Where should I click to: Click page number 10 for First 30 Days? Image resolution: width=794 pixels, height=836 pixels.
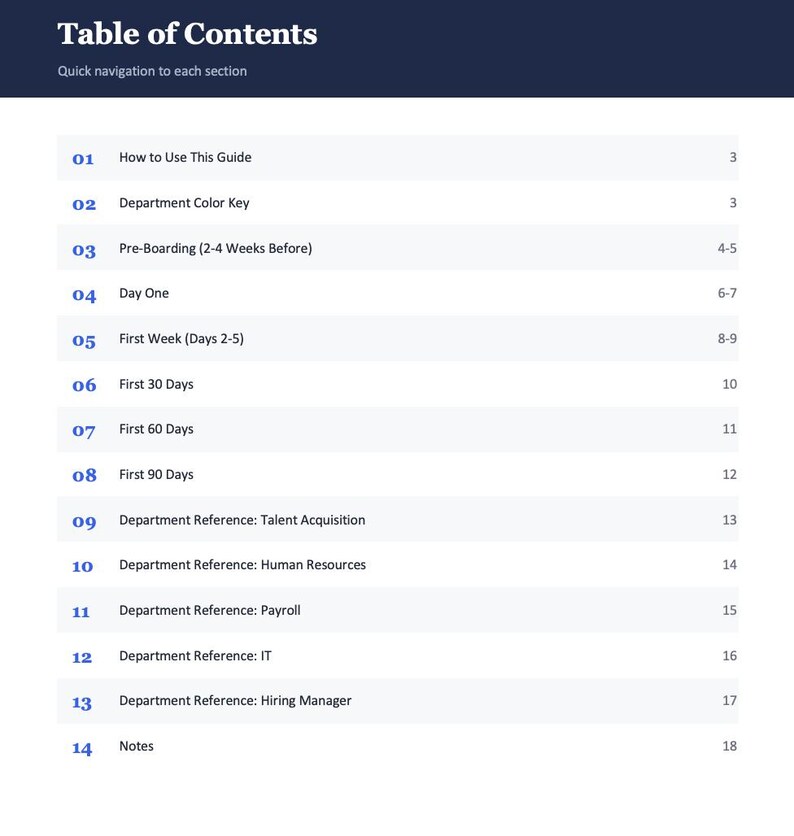click(729, 384)
